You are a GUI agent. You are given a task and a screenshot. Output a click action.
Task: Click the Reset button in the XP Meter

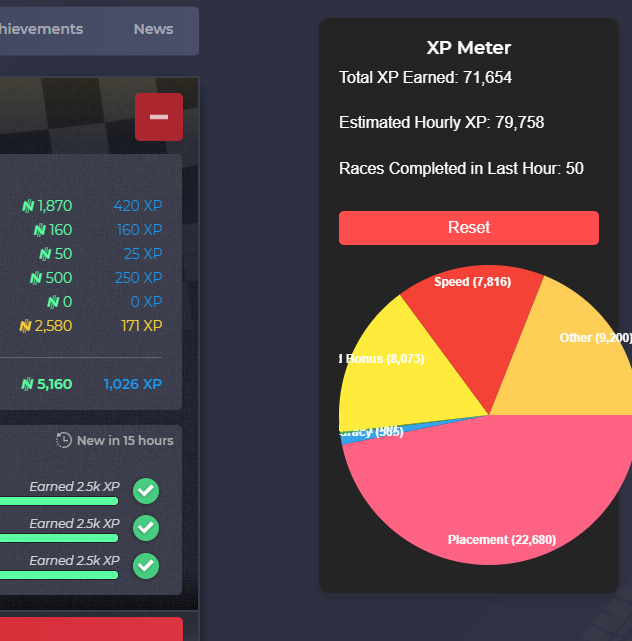pos(468,228)
